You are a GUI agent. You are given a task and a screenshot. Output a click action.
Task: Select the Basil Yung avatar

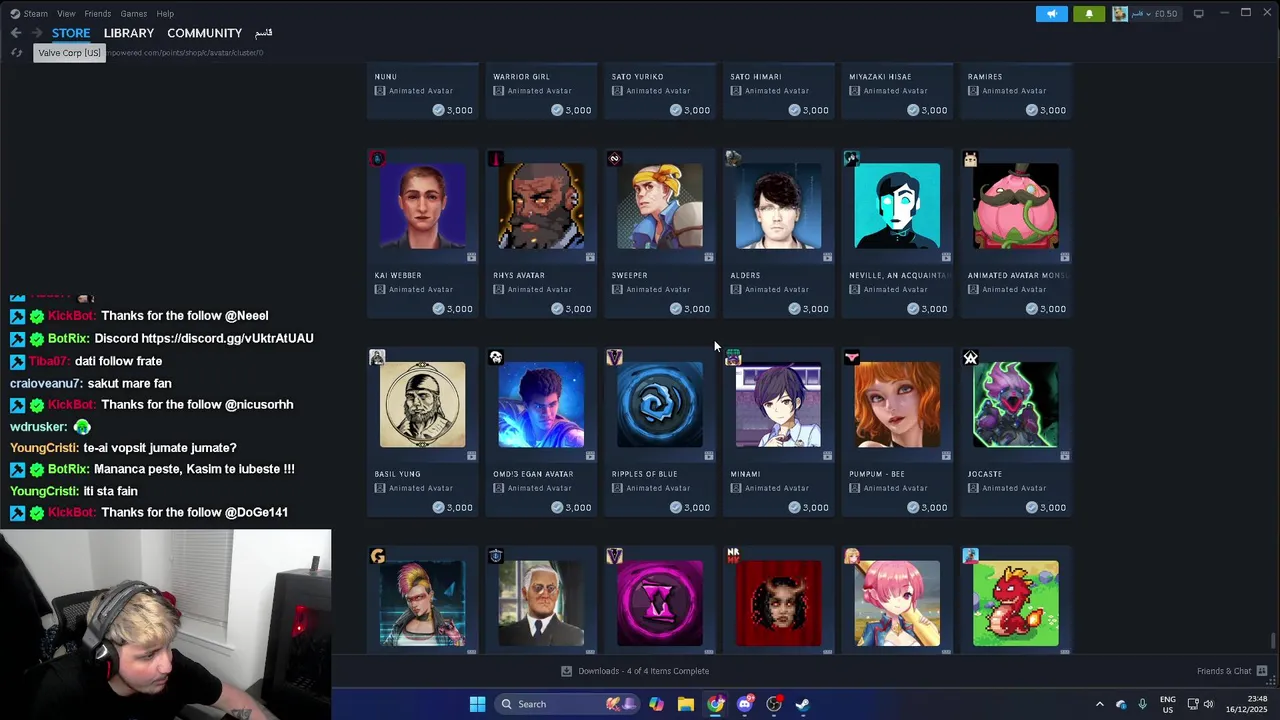coord(422,405)
